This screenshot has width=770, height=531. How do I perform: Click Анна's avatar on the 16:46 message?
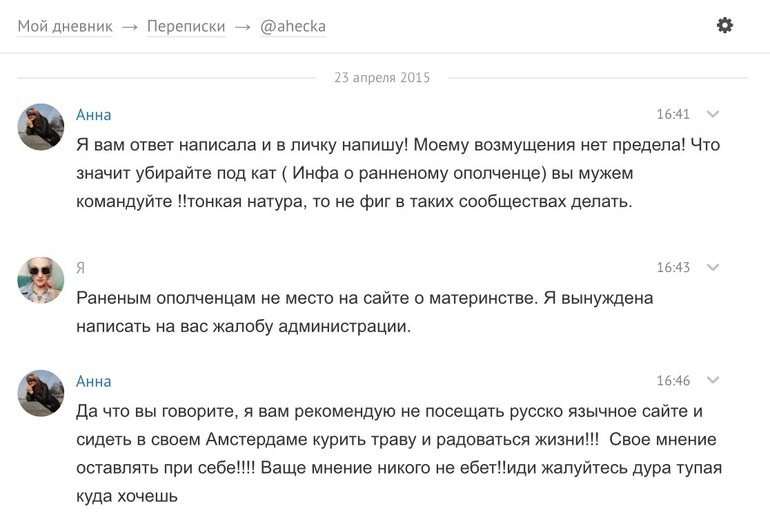pos(41,393)
